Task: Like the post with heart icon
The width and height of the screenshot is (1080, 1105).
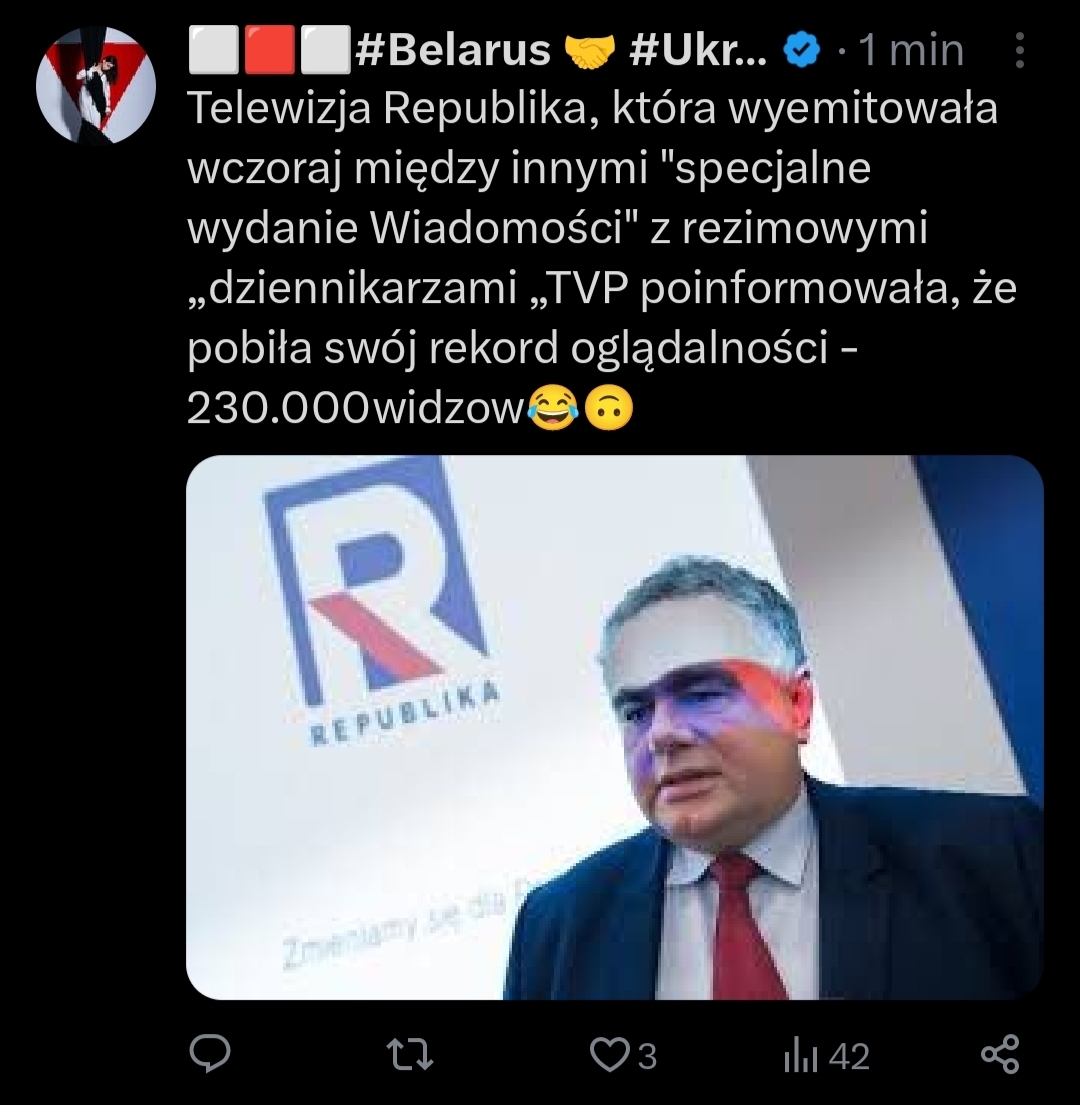Action: tap(609, 1056)
